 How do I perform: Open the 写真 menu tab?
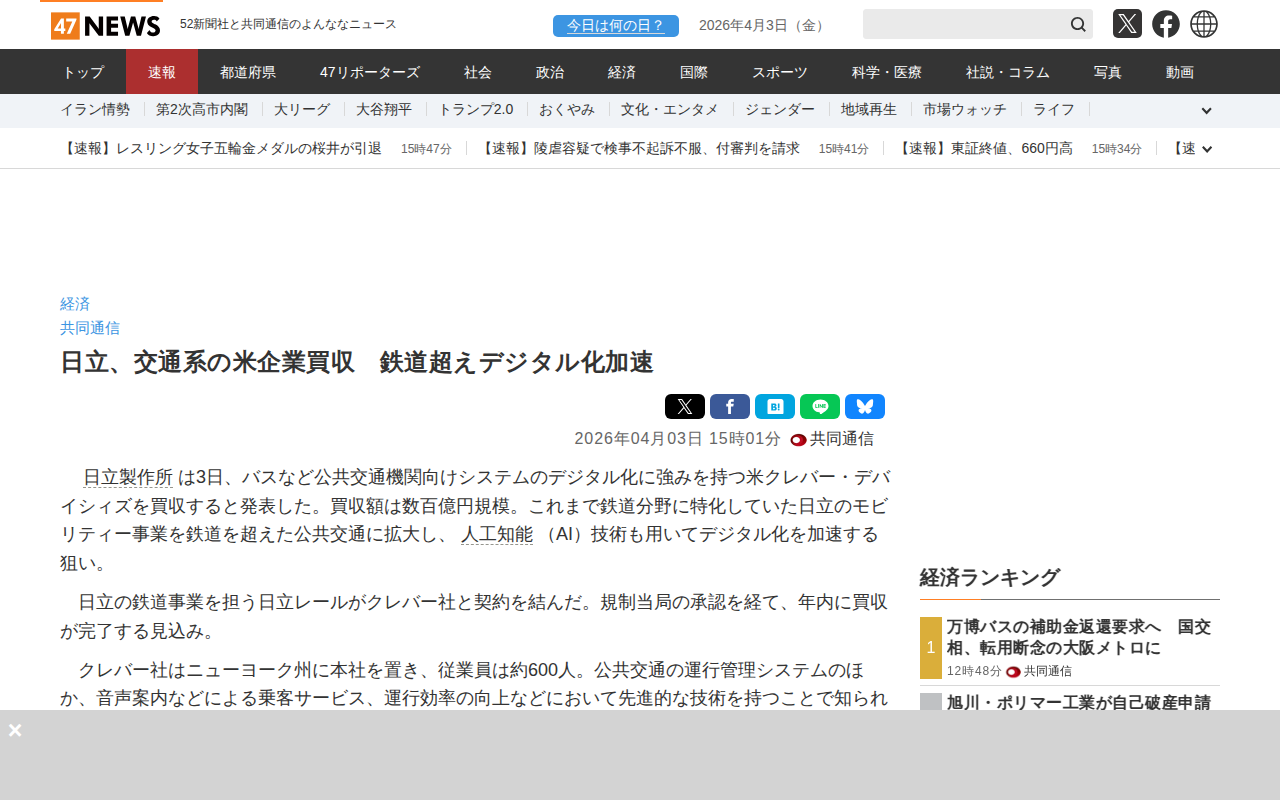(x=1108, y=72)
